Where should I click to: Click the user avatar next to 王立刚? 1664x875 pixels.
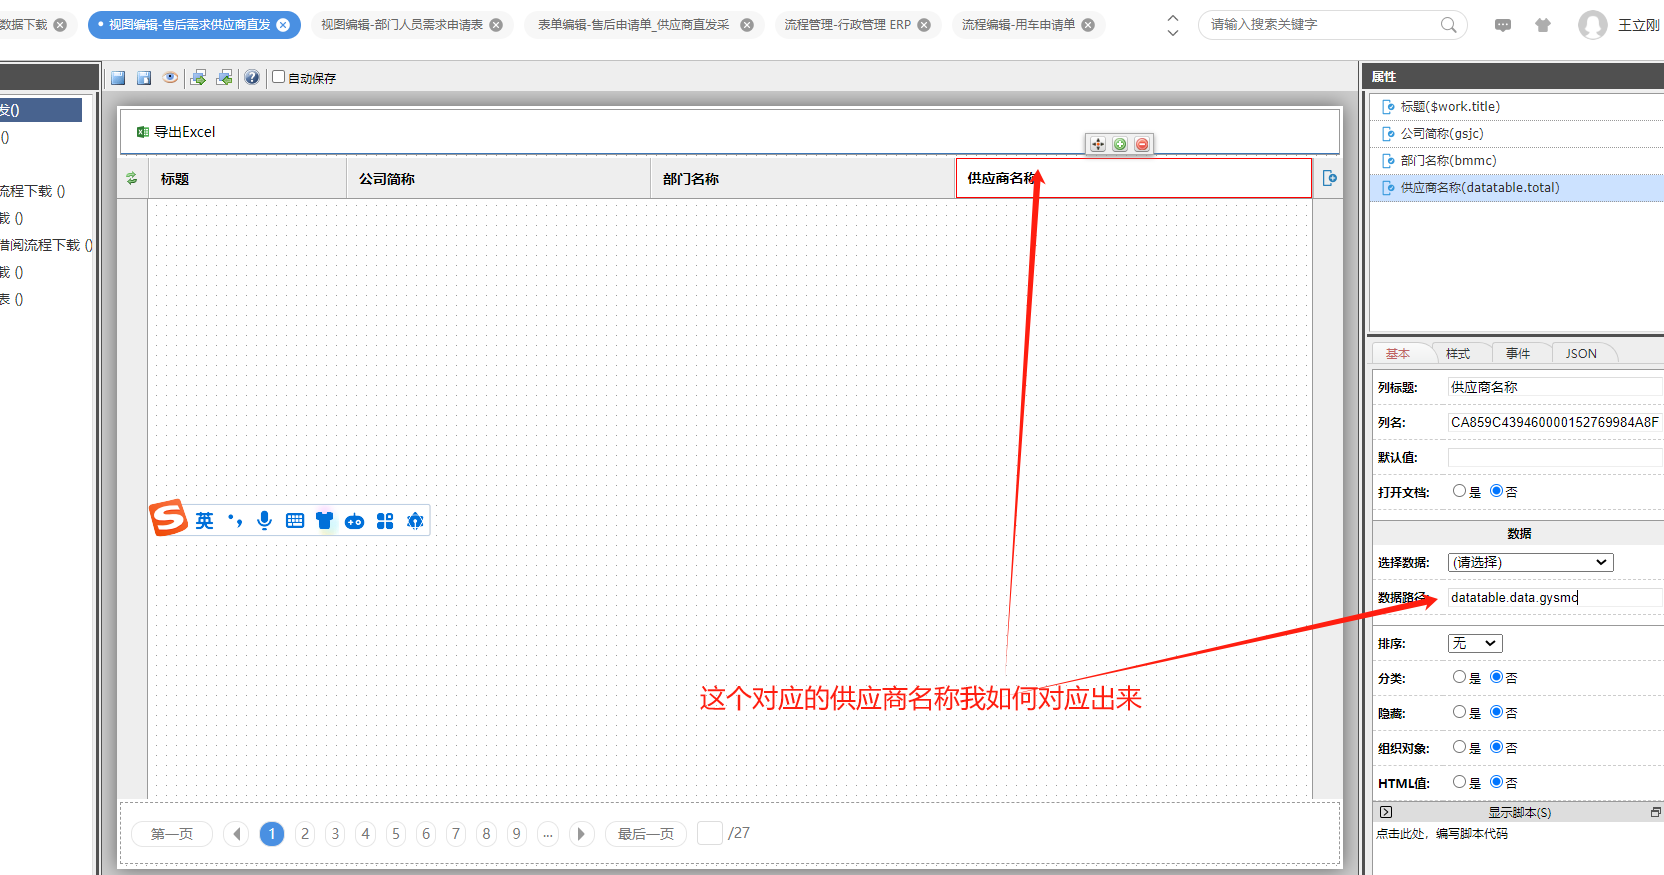[1593, 25]
